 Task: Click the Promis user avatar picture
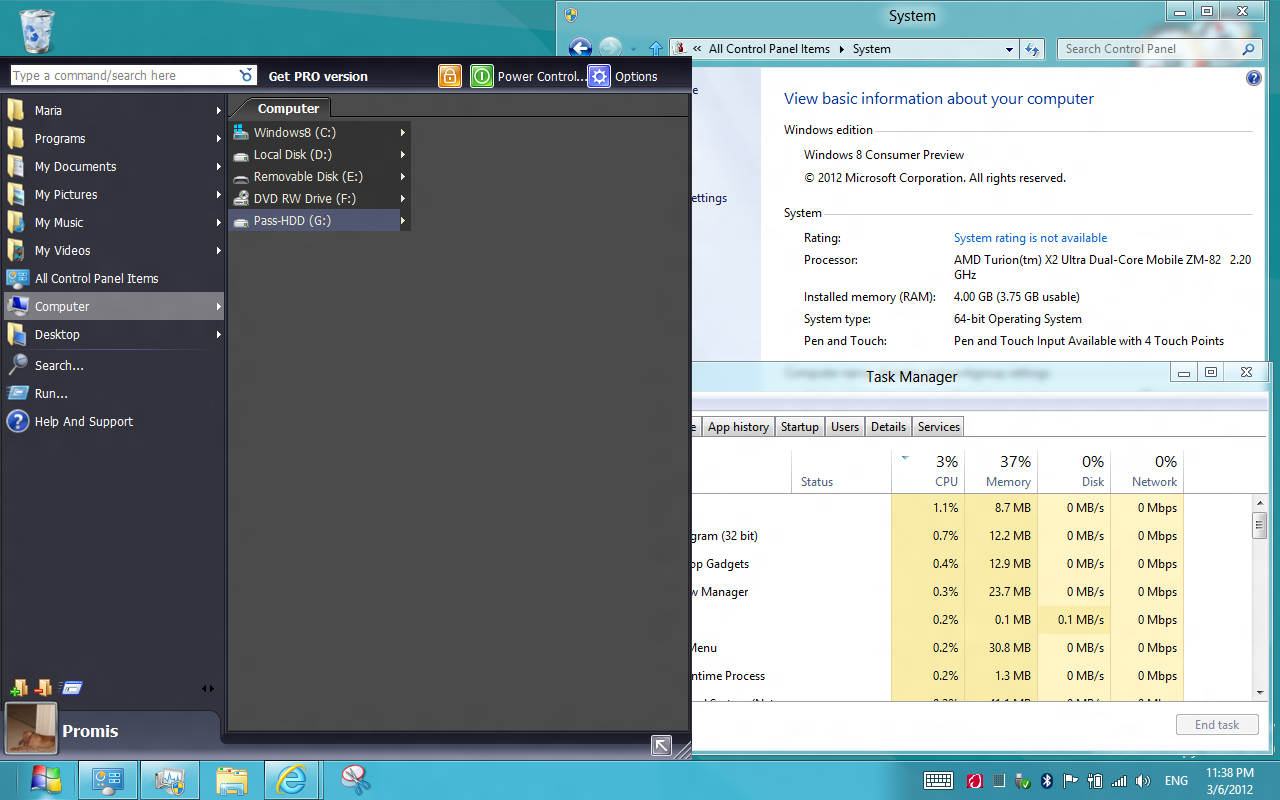click(31, 728)
